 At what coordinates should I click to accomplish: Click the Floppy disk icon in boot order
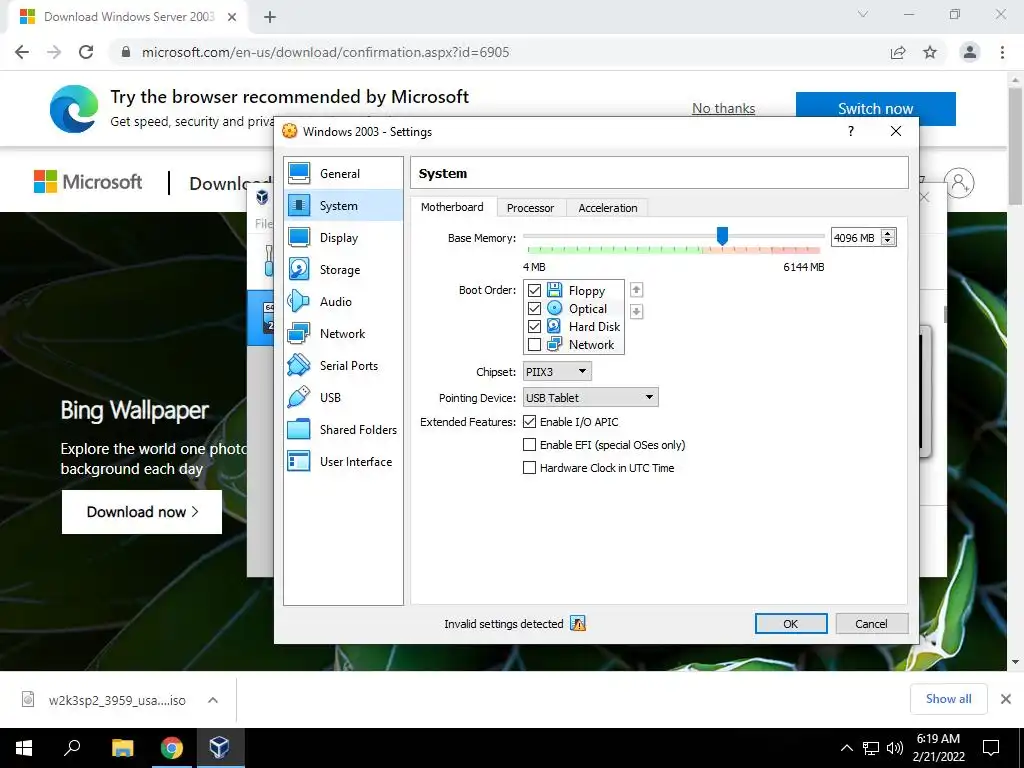(x=554, y=290)
